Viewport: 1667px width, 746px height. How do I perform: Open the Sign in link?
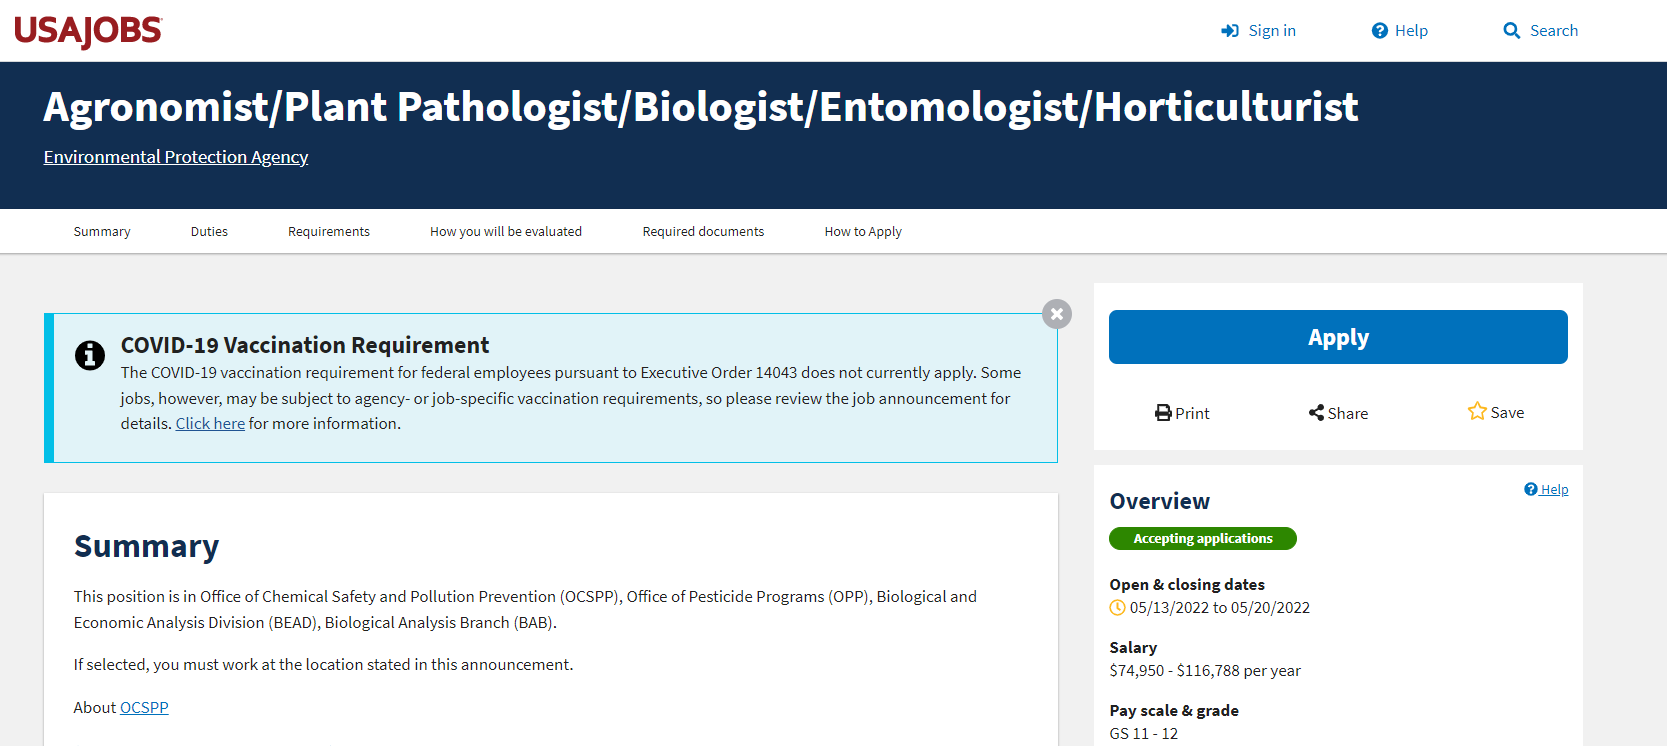tap(1272, 31)
